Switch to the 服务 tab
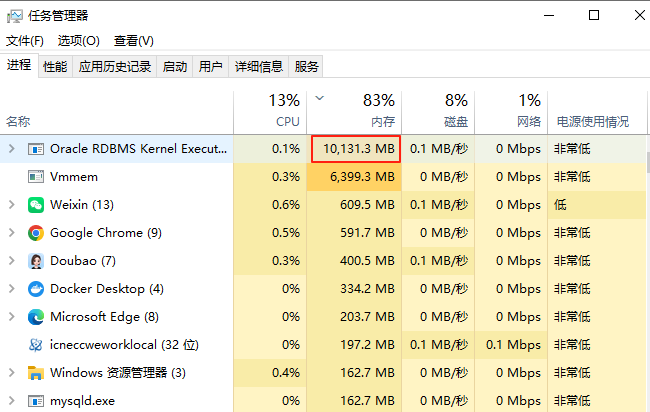The width and height of the screenshot is (650, 412). [306, 66]
